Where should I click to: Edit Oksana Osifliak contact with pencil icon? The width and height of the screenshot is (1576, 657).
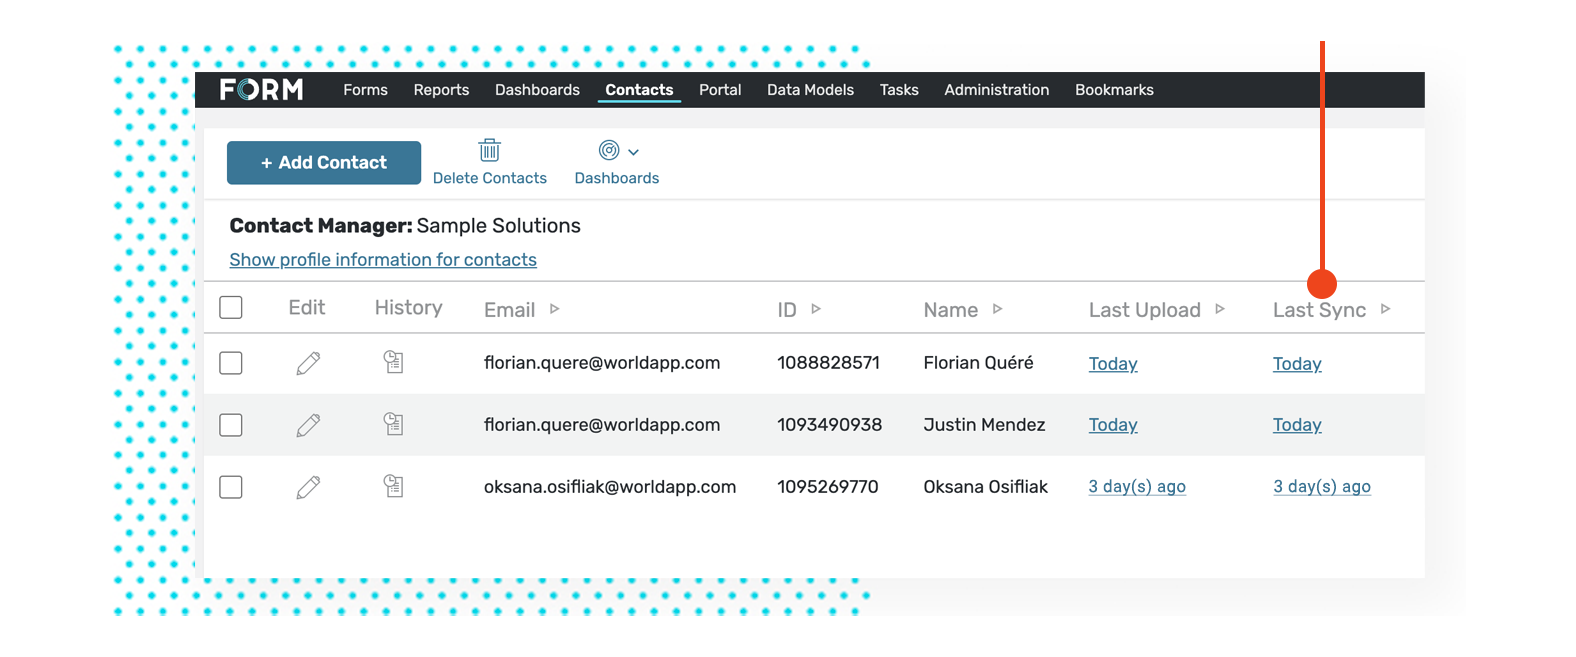tap(308, 487)
